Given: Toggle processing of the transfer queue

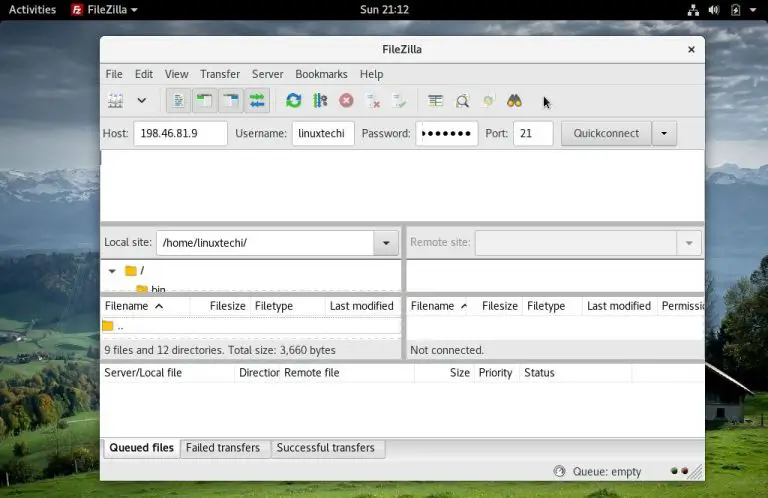Looking at the screenshot, I should pos(320,101).
